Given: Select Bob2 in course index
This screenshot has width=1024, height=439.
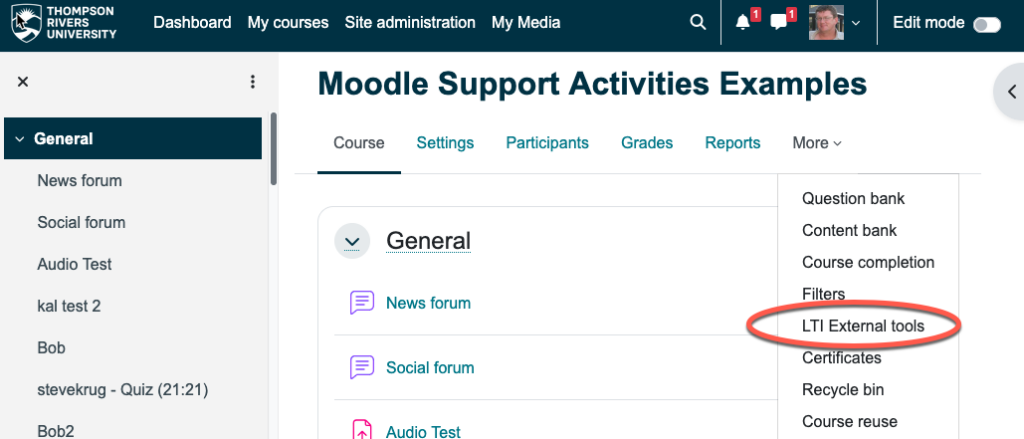Looking at the screenshot, I should (56, 431).
